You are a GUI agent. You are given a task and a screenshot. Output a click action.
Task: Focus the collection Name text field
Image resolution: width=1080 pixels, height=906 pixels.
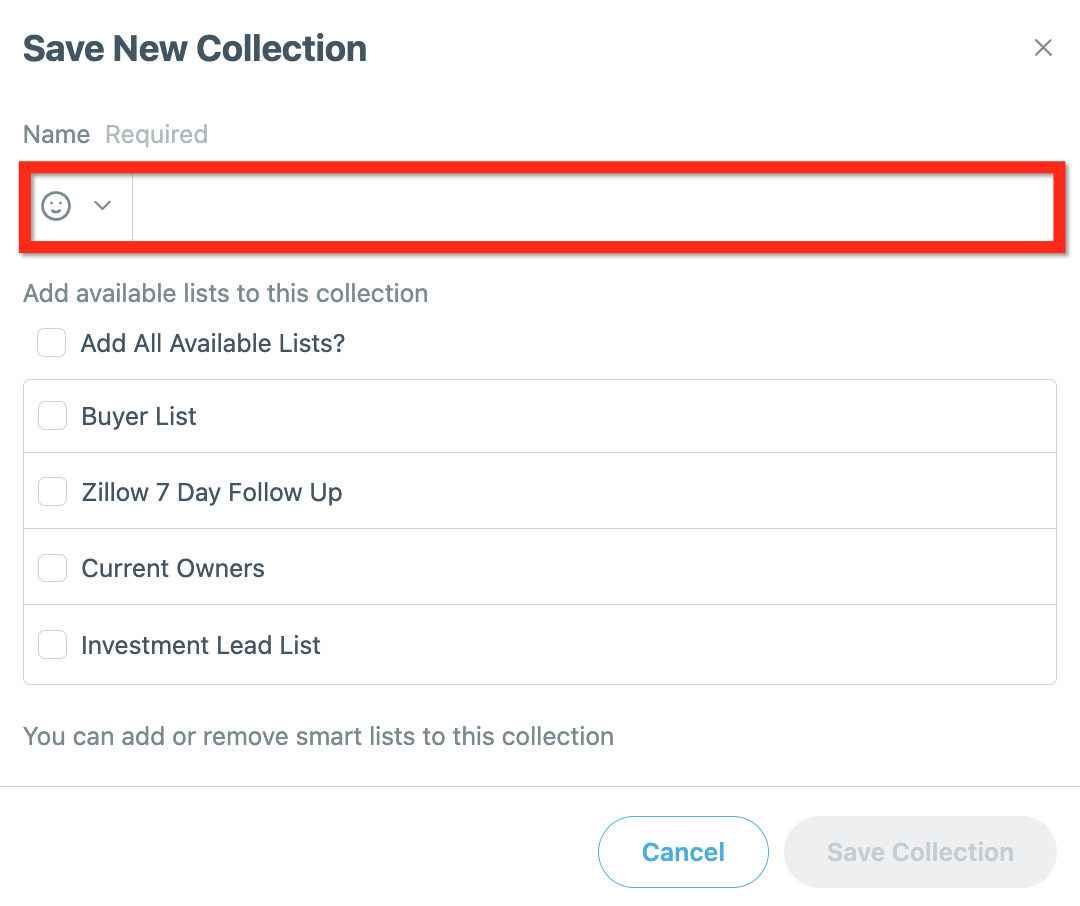[592, 207]
